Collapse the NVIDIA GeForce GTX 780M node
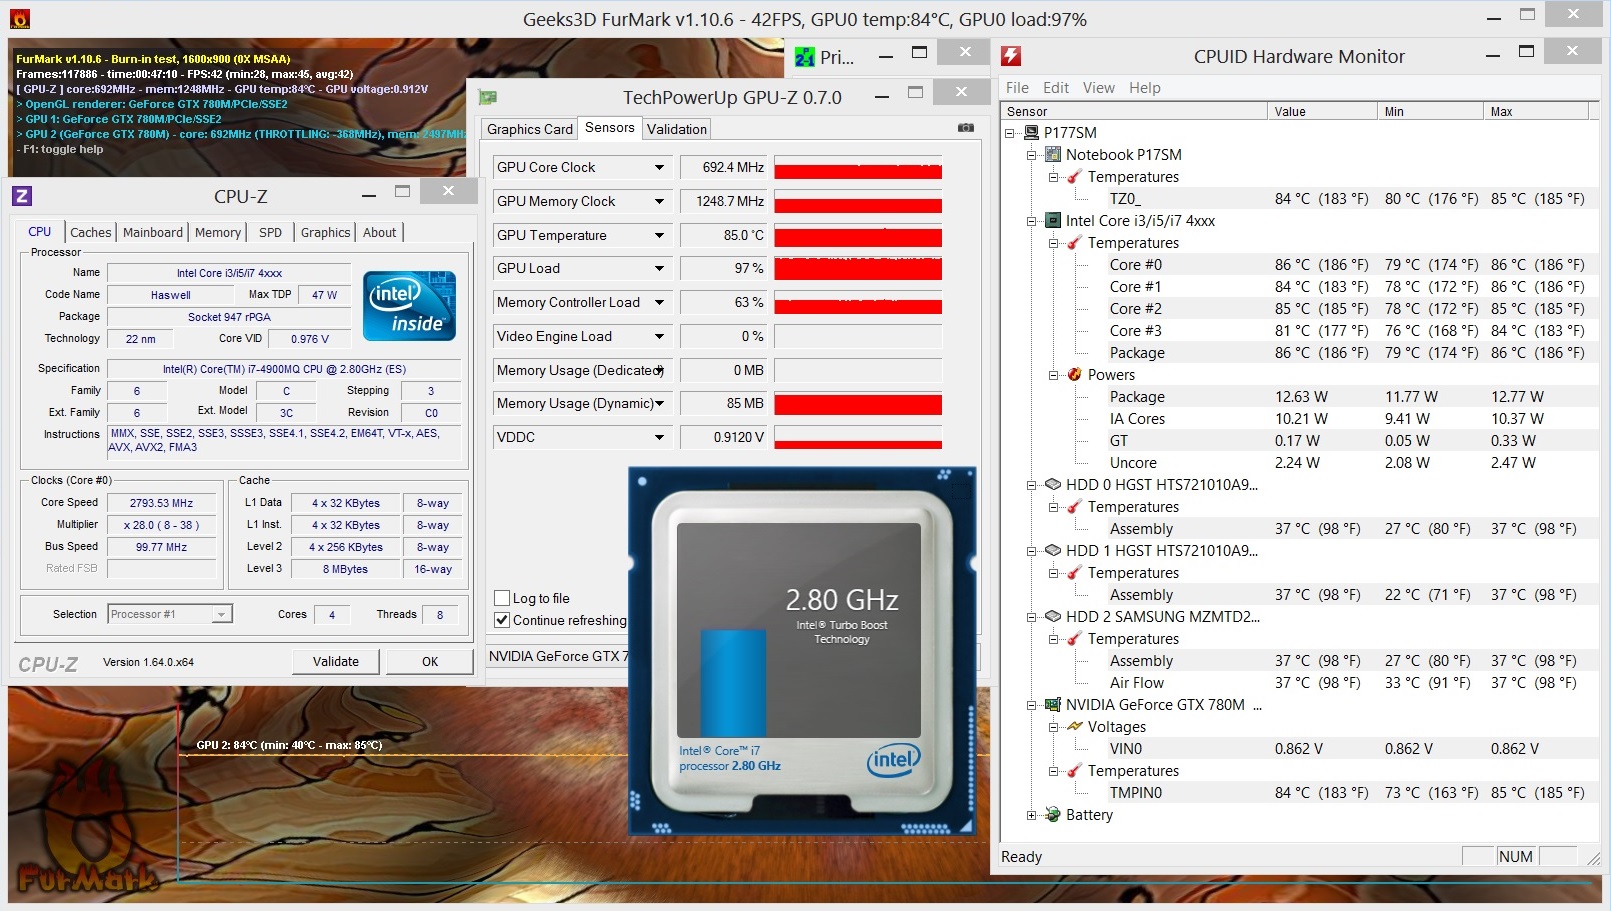 [1031, 705]
